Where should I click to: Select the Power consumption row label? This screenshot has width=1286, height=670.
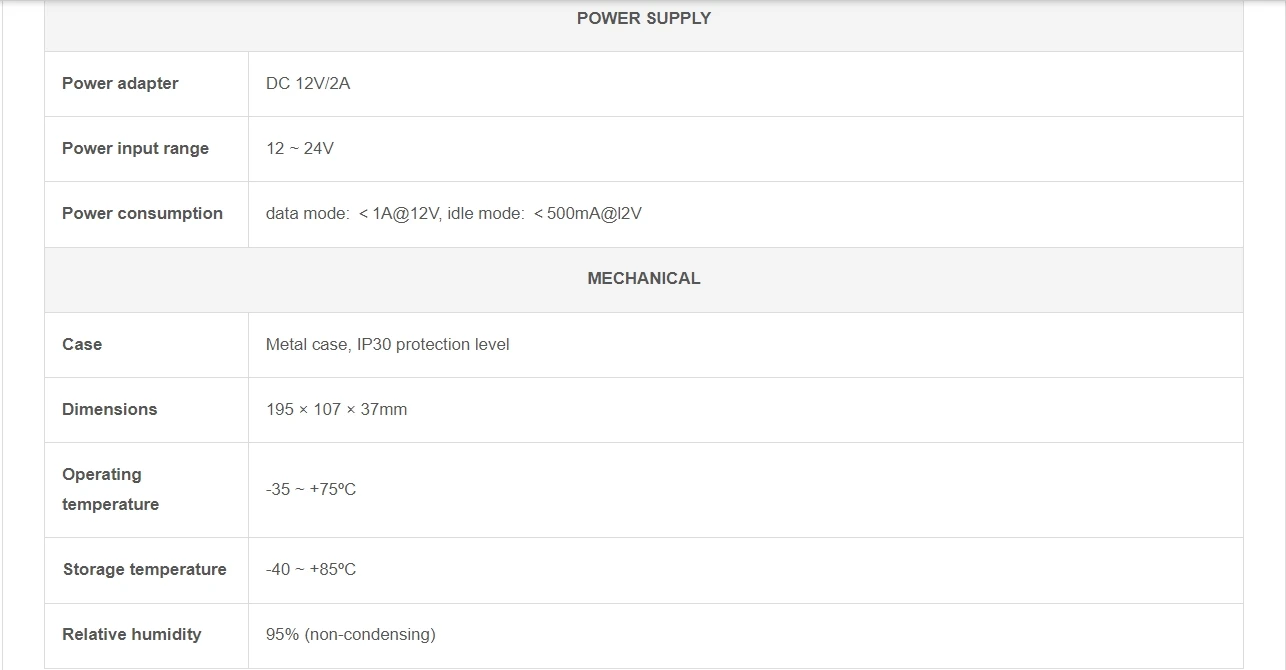tap(142, 213)
